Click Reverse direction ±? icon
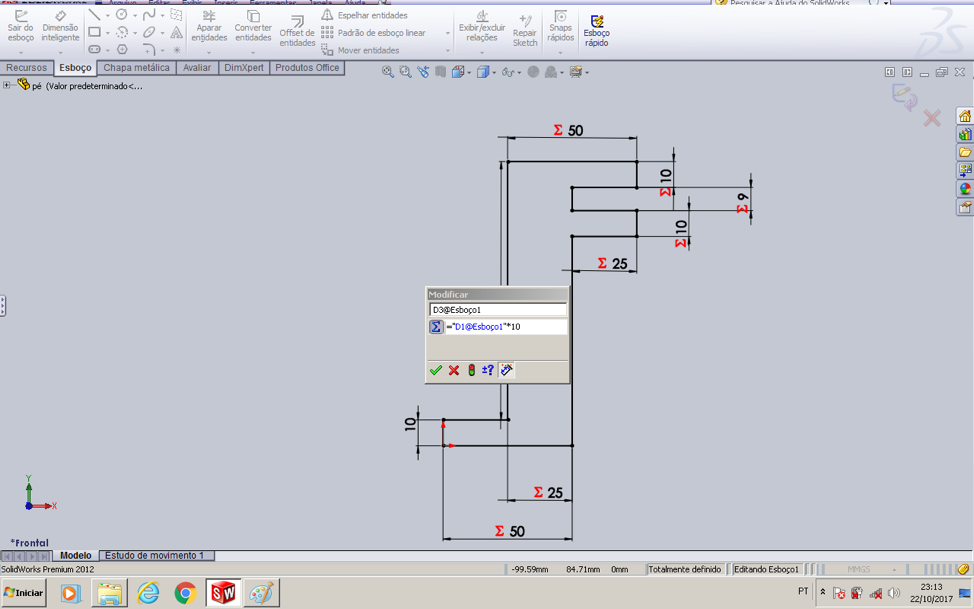Image resolution: width=974 pixels, height=609 pixels. click(488, 370)
